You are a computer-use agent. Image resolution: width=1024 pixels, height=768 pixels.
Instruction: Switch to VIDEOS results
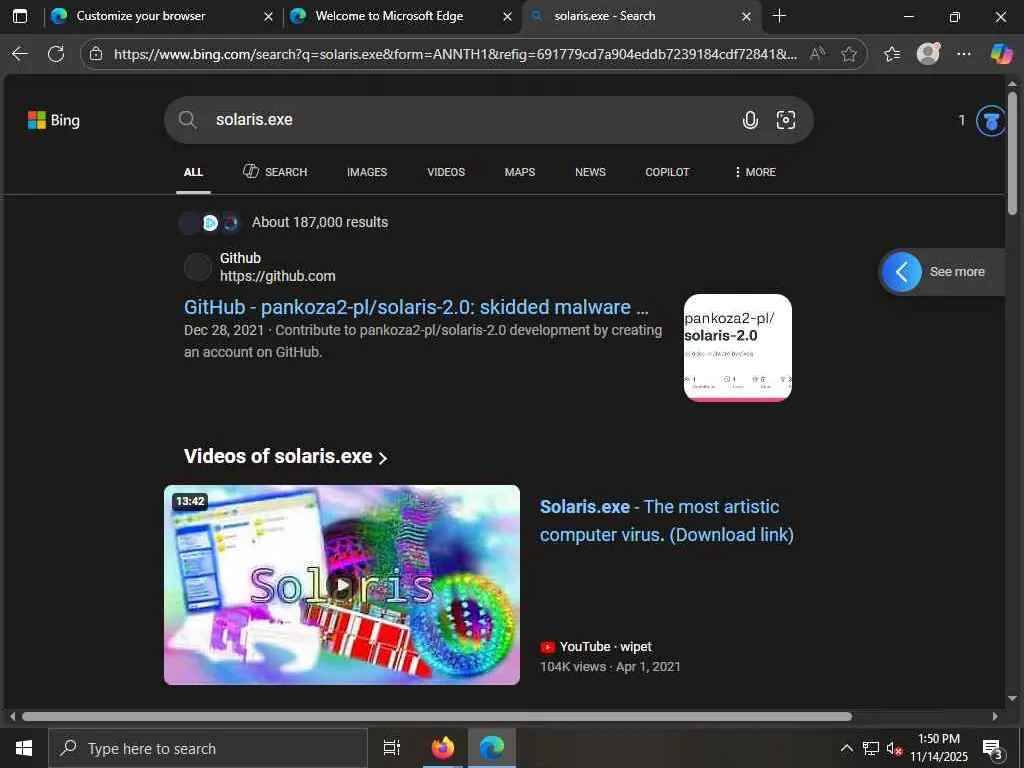point(446,172)
